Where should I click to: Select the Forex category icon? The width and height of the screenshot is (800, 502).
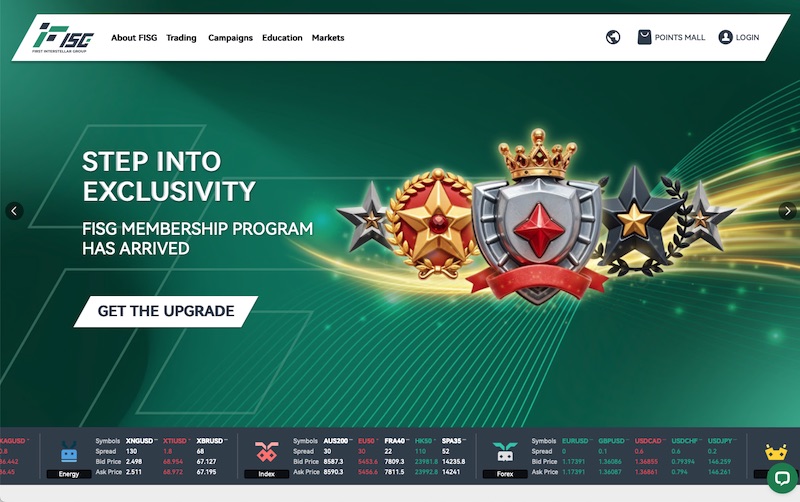(505, 452)
